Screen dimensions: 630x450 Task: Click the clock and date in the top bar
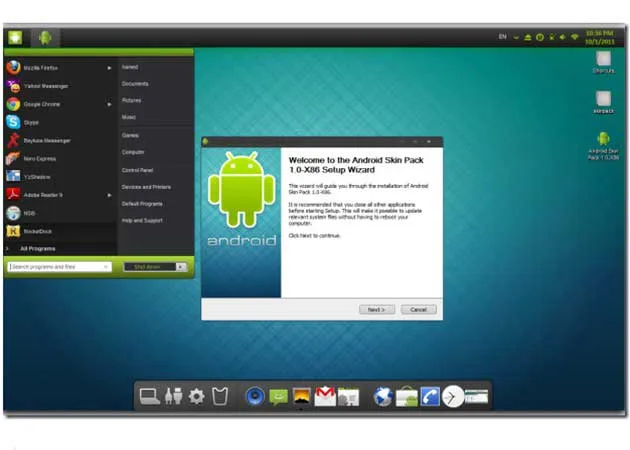(x=600, y=37)
